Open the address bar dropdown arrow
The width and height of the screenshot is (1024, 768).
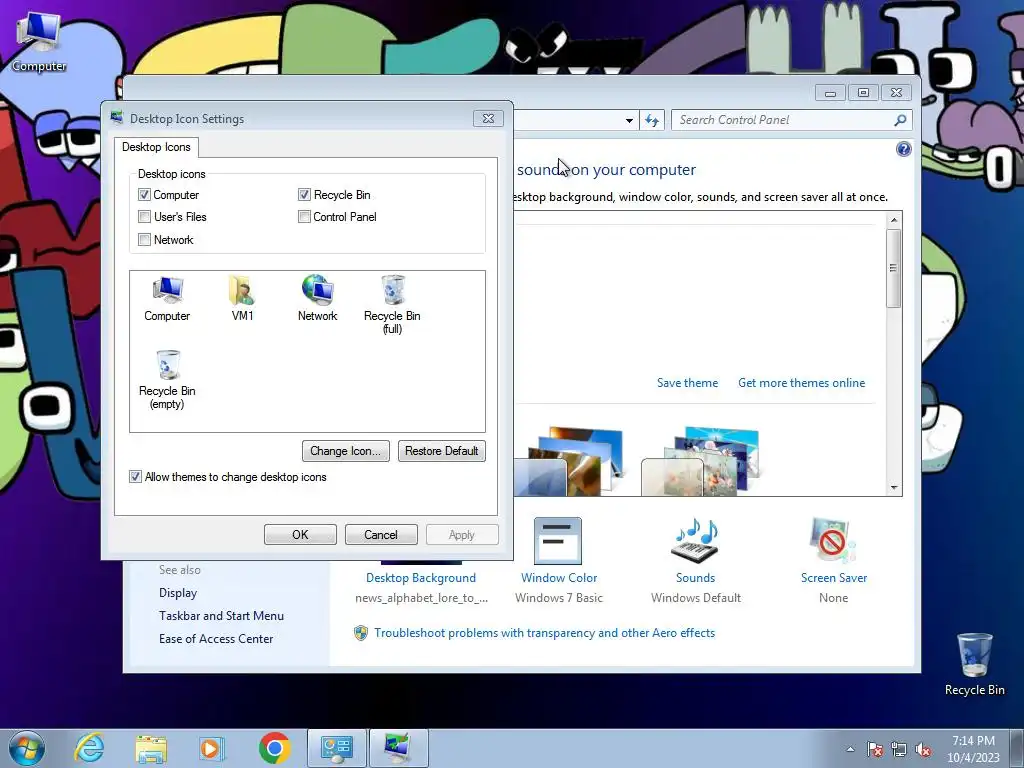(629, 120)
